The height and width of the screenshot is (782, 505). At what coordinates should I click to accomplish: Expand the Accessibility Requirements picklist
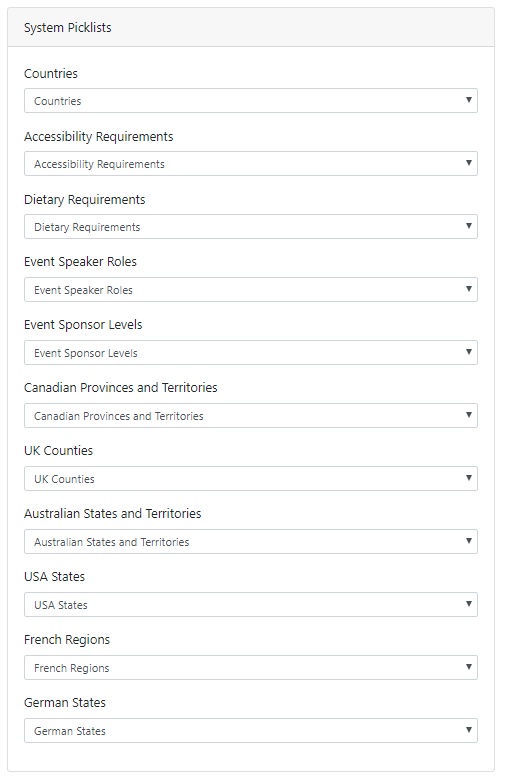click(x=251, y=164)
